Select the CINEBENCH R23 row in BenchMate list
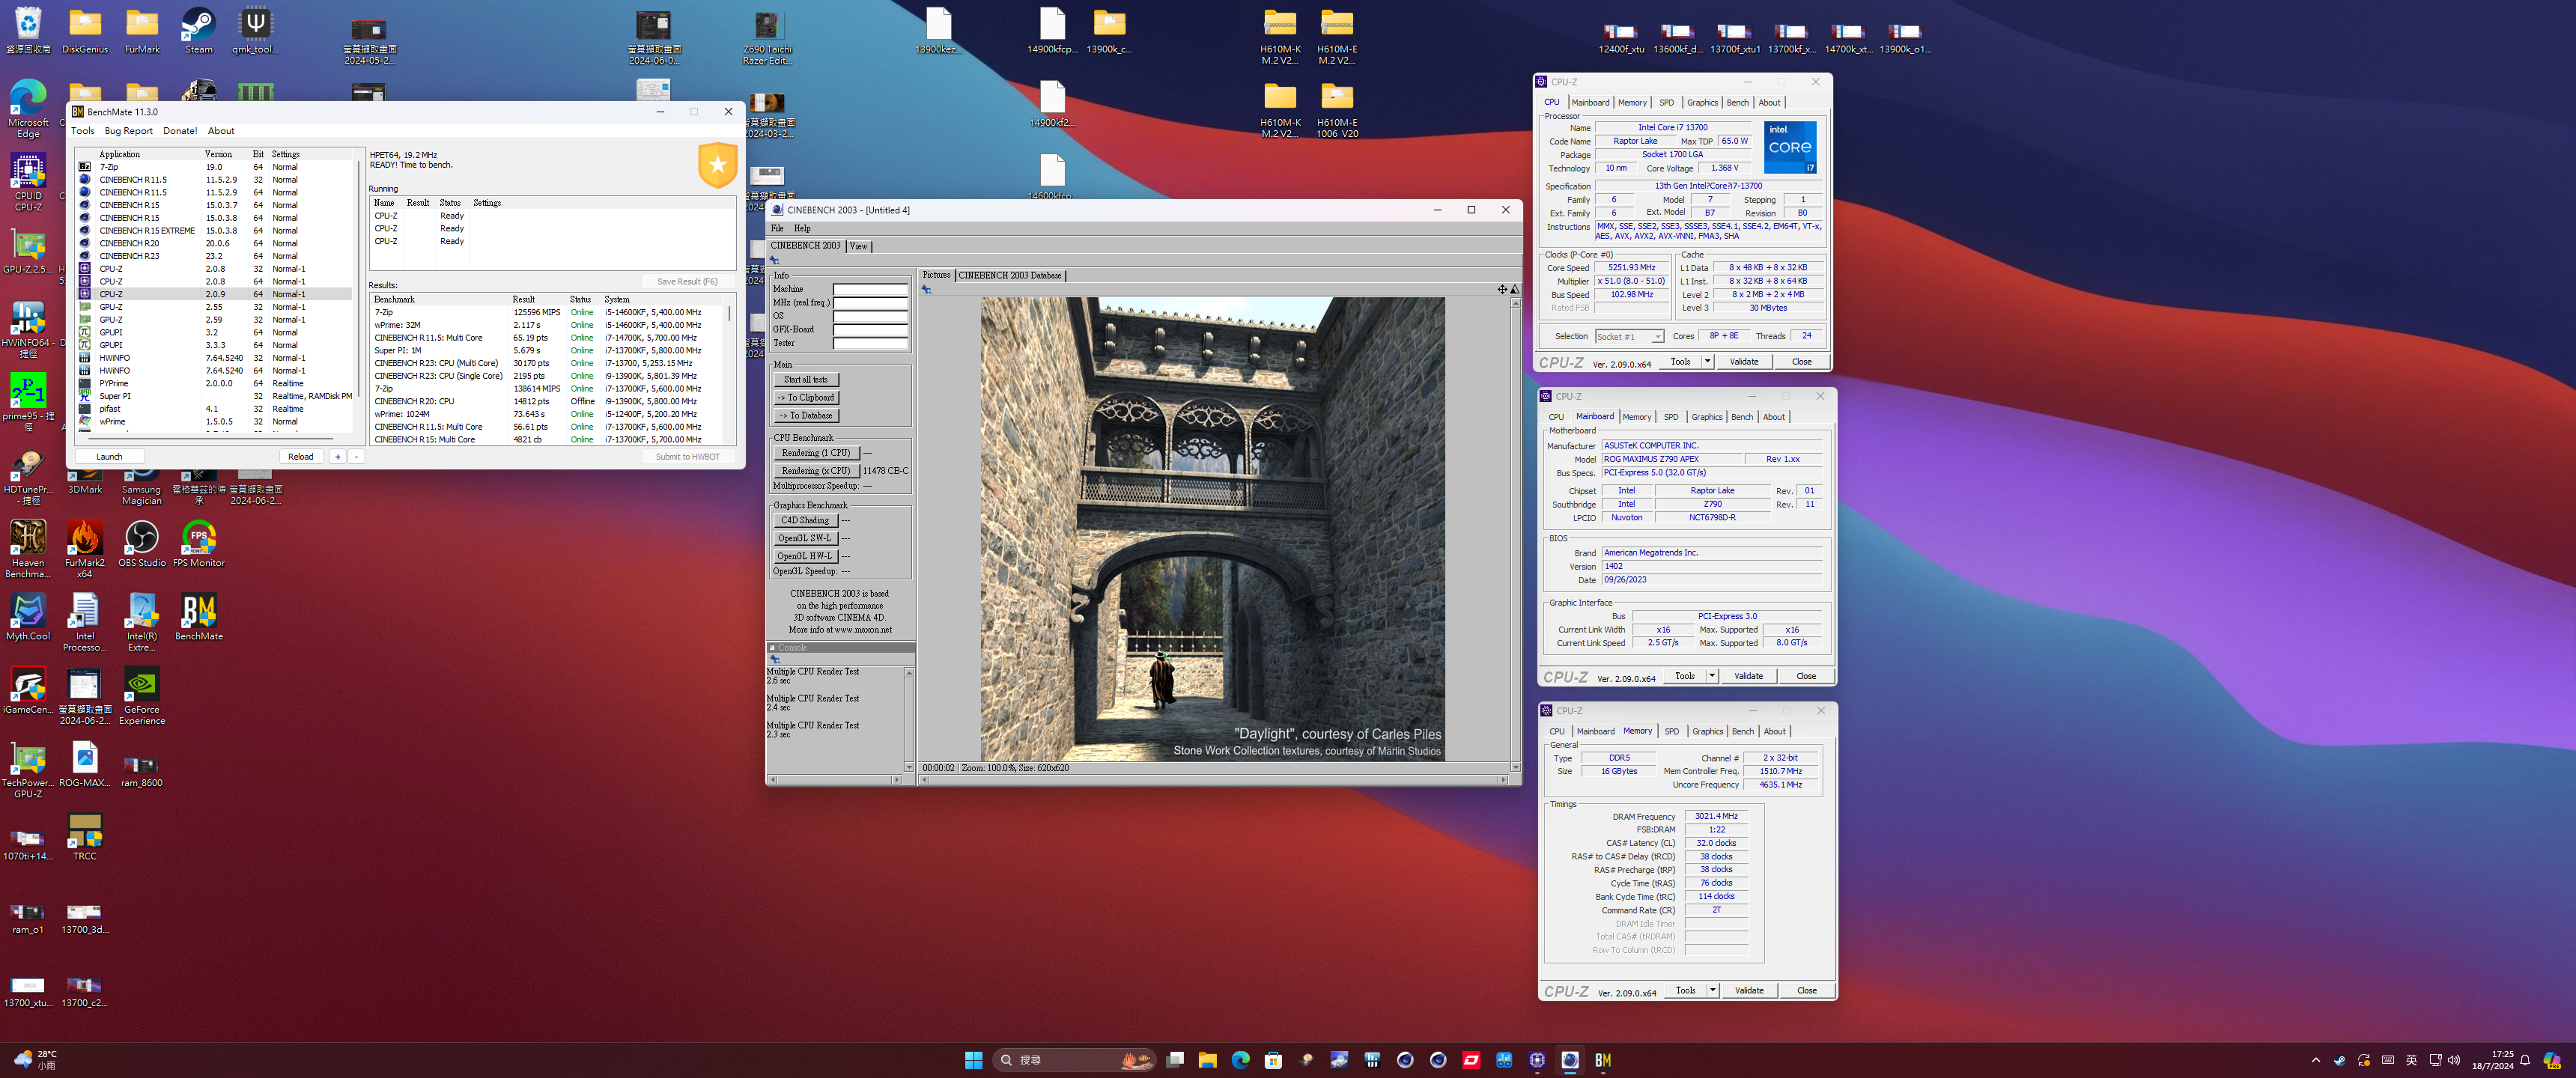Image resolution: width=2576 pixels, height=1078 pixels. click(214, 256)
